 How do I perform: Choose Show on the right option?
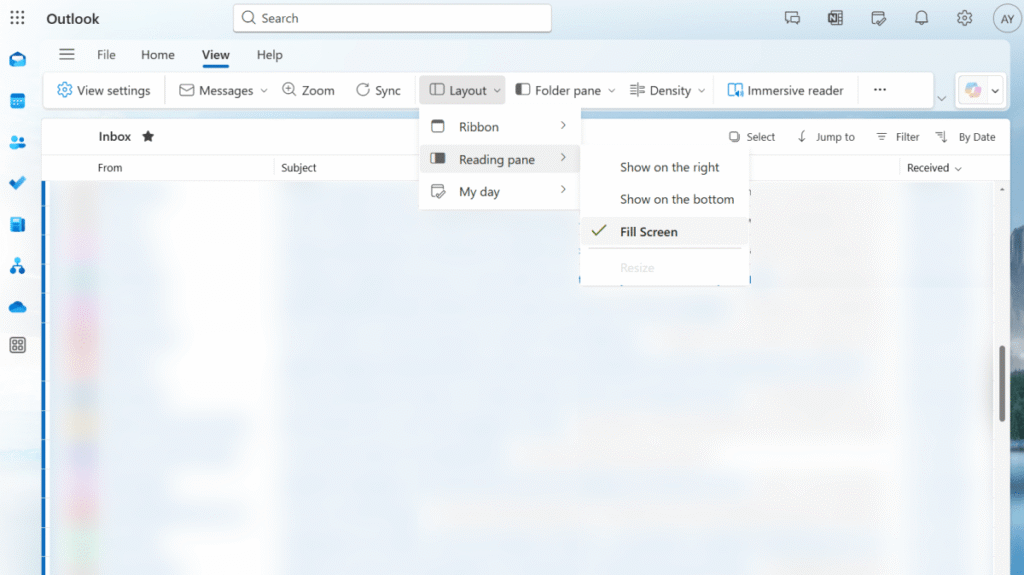669,168
